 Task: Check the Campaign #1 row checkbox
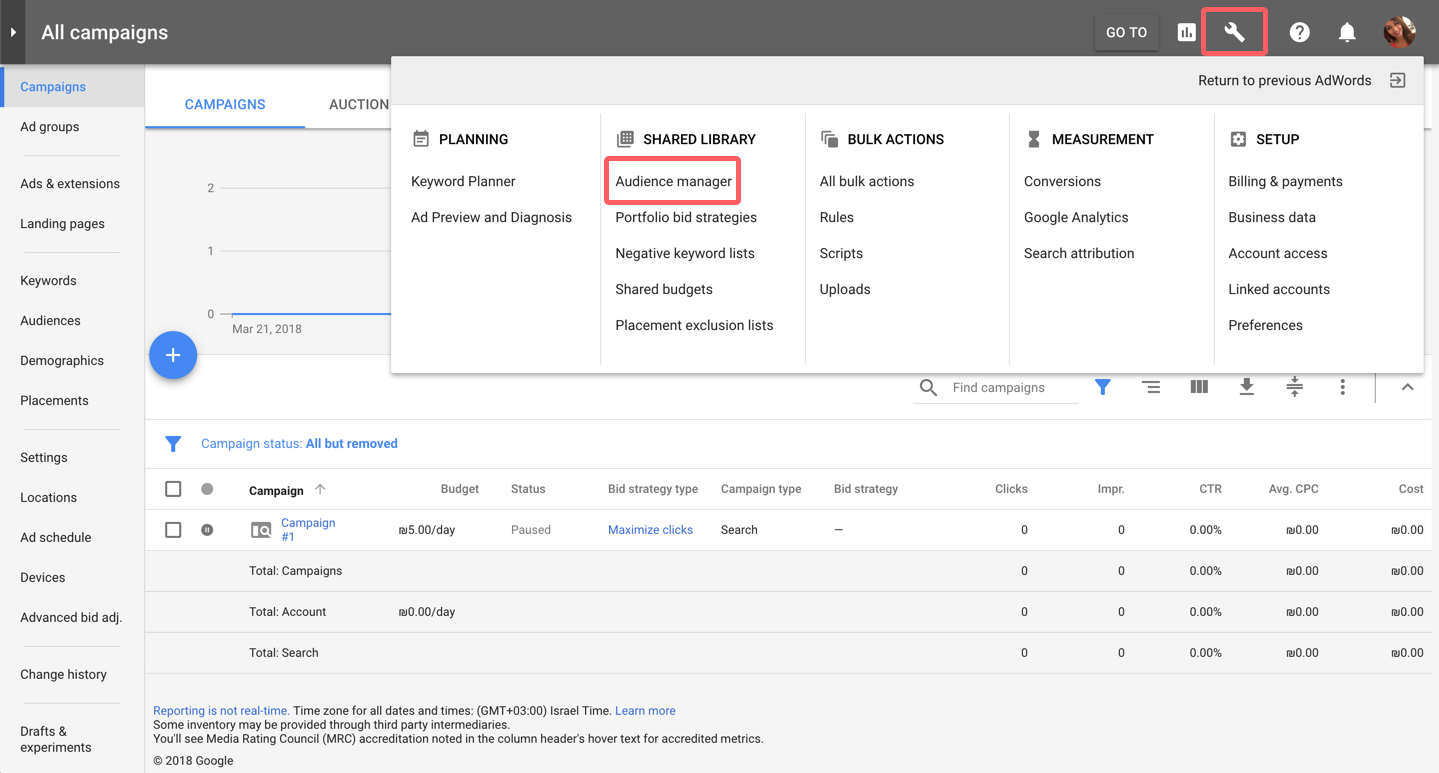pyautogui.click(x=173, y=530)
